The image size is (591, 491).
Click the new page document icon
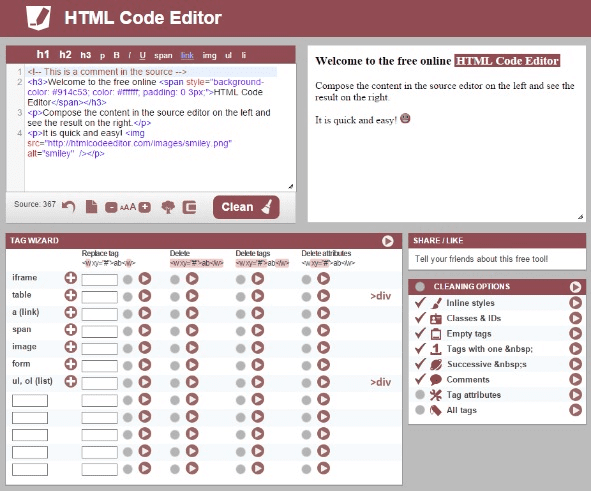(x=91, y=206)
